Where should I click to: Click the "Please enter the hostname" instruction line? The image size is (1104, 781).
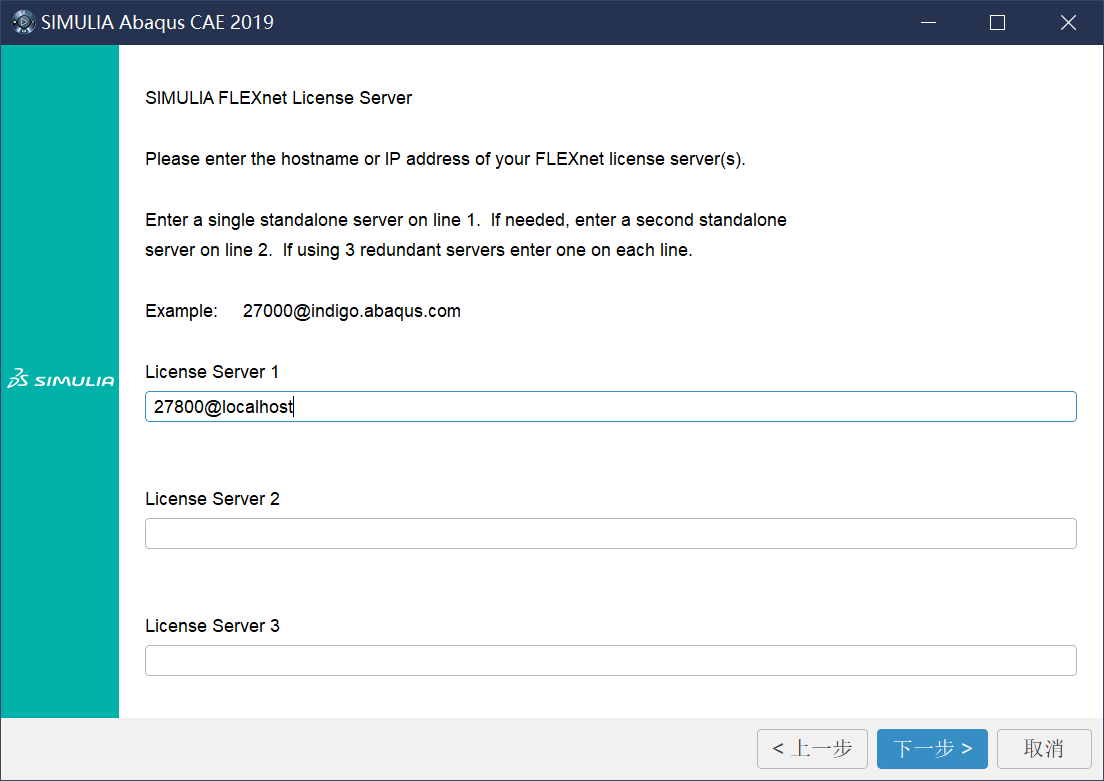pyautogui.click(x=445, y=159)
